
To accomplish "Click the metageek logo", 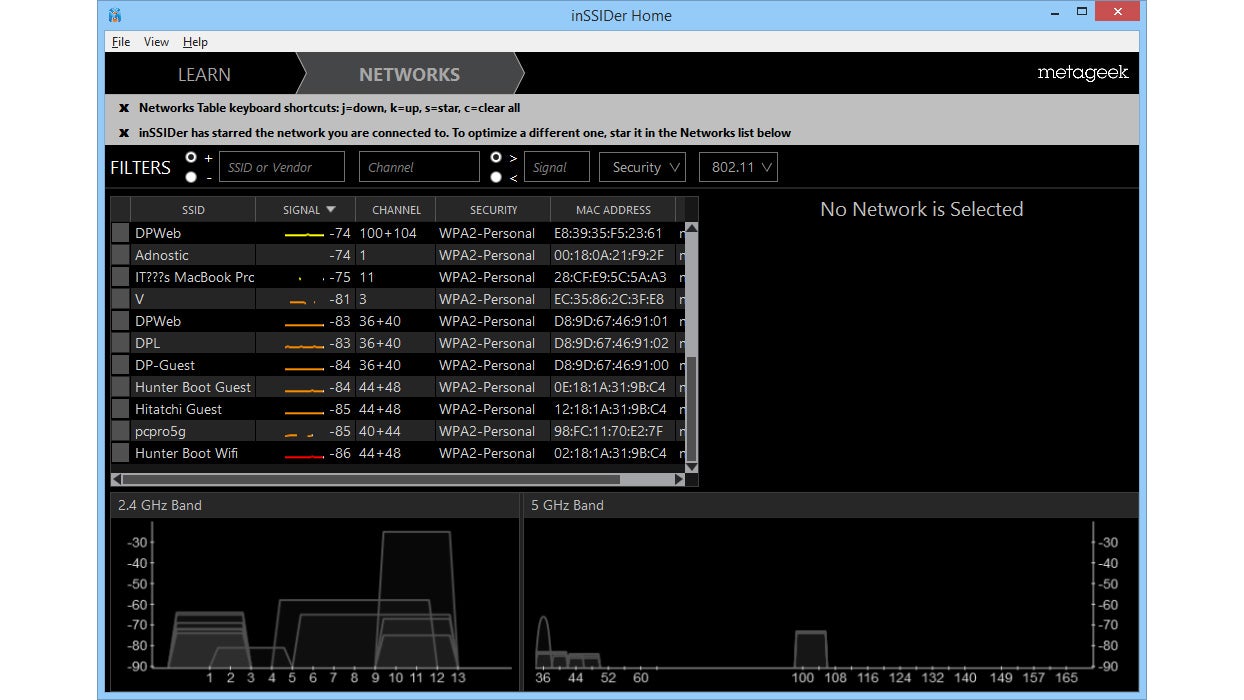I will (x=1083, y=73).
